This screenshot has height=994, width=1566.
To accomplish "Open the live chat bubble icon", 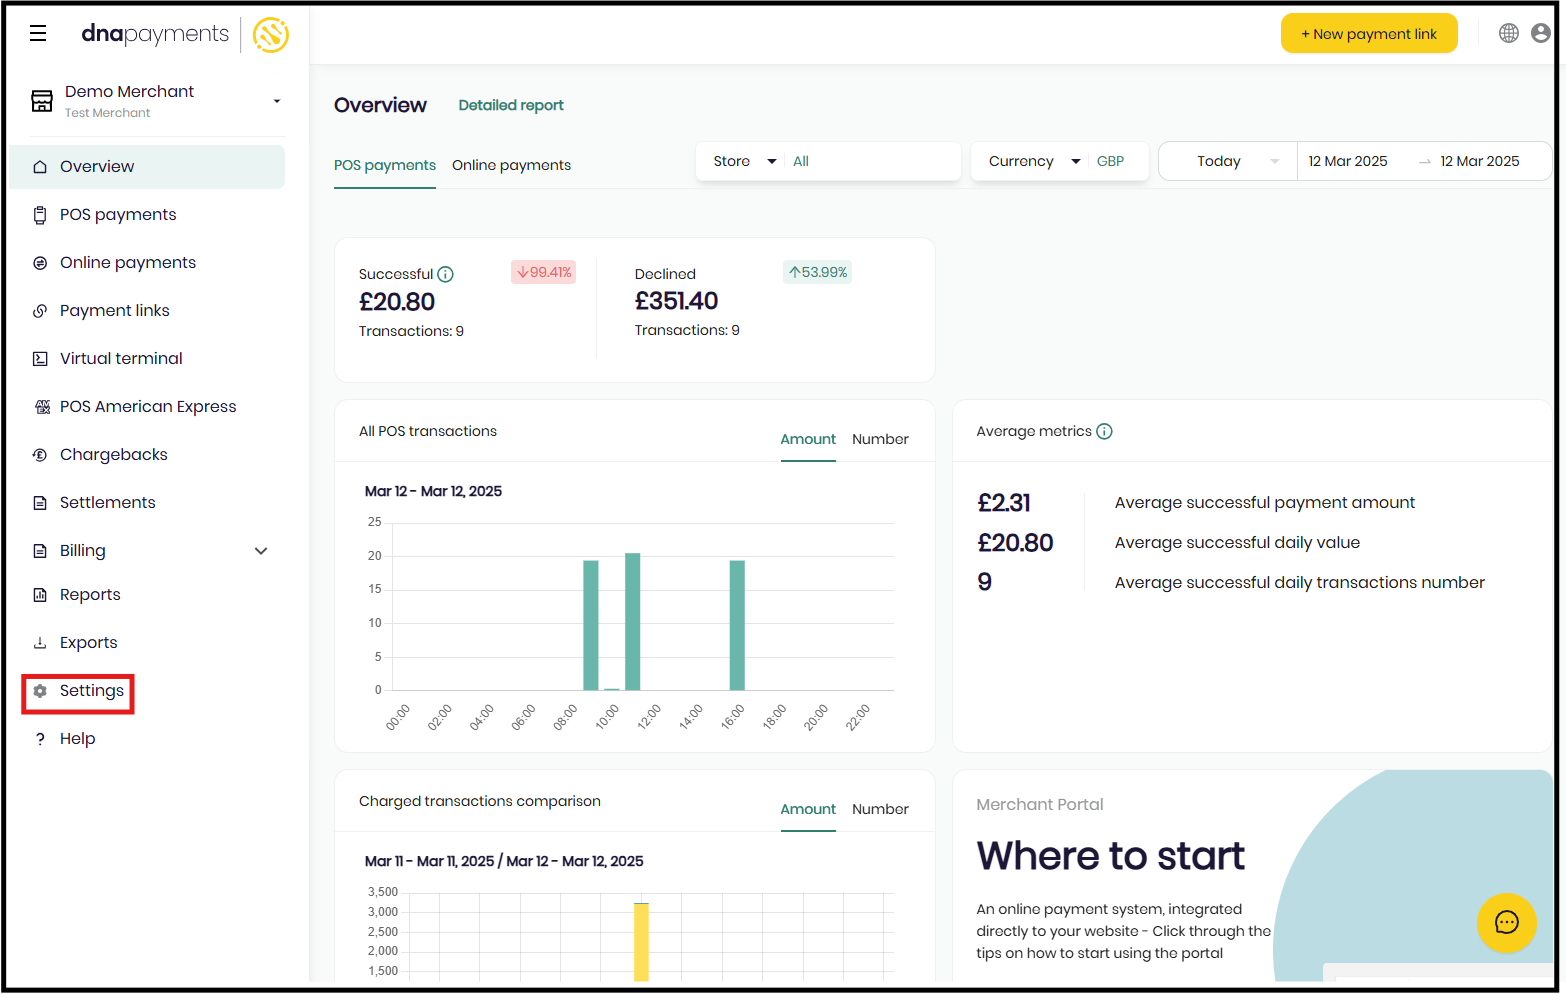I will (x=1506, y=922).
